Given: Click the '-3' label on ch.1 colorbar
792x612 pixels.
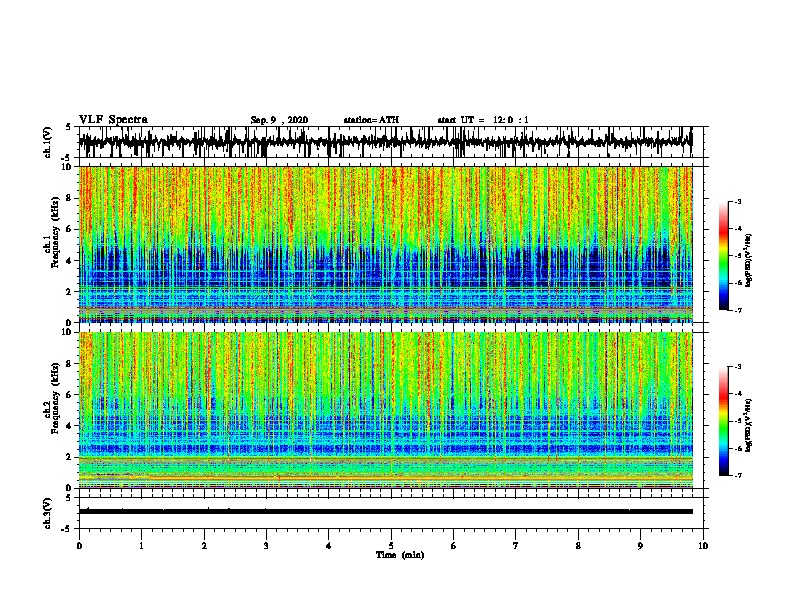Looking at the screenshot, I should pos(738,202).
